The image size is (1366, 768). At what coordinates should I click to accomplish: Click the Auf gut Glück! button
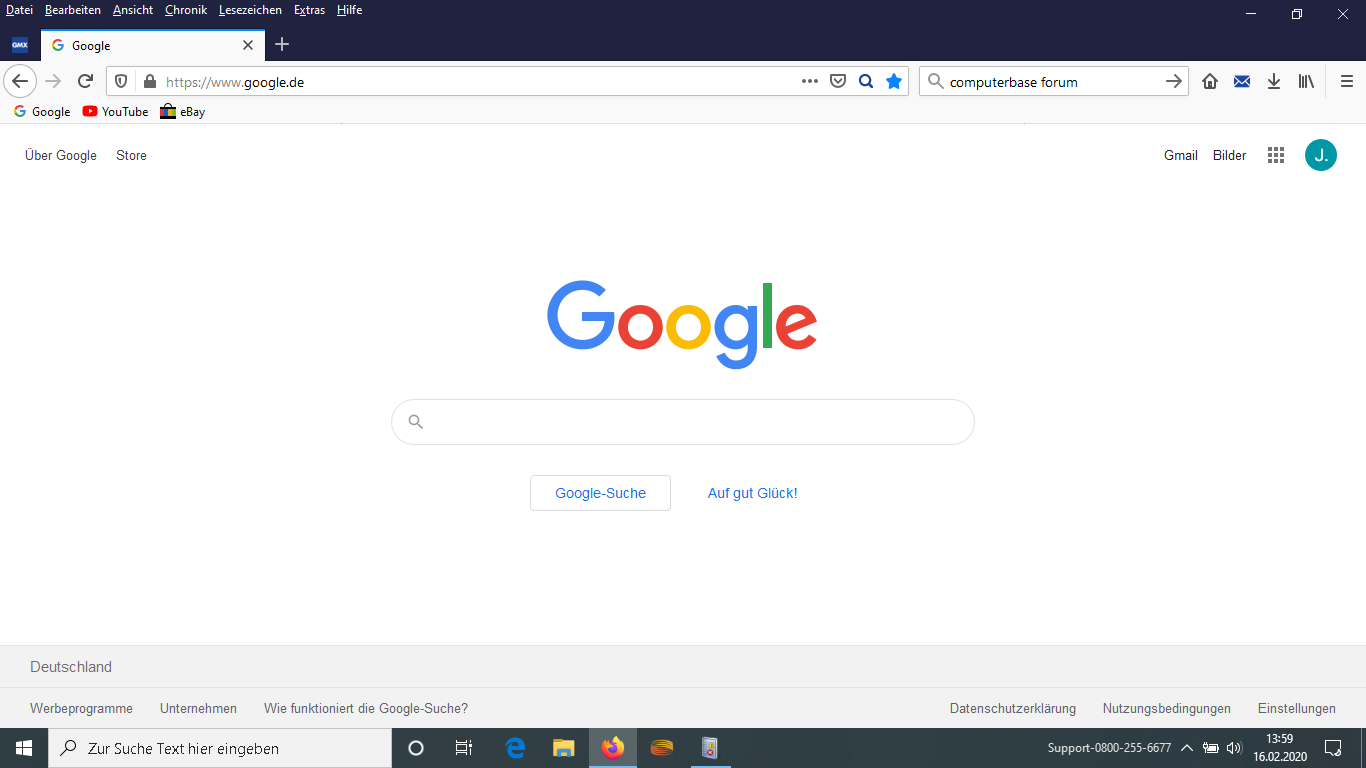click(x=752, y=493)
